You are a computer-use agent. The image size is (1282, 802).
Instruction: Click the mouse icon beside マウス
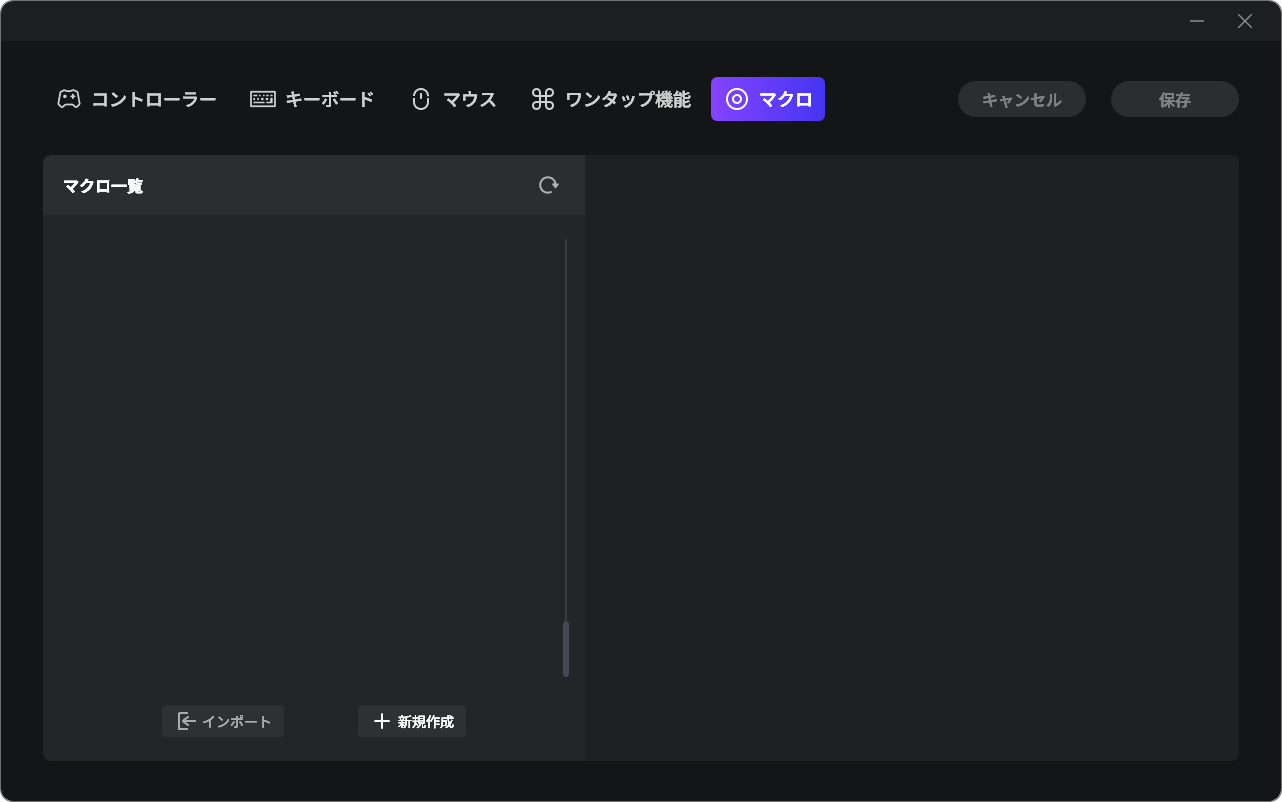(x=421, y=99)
